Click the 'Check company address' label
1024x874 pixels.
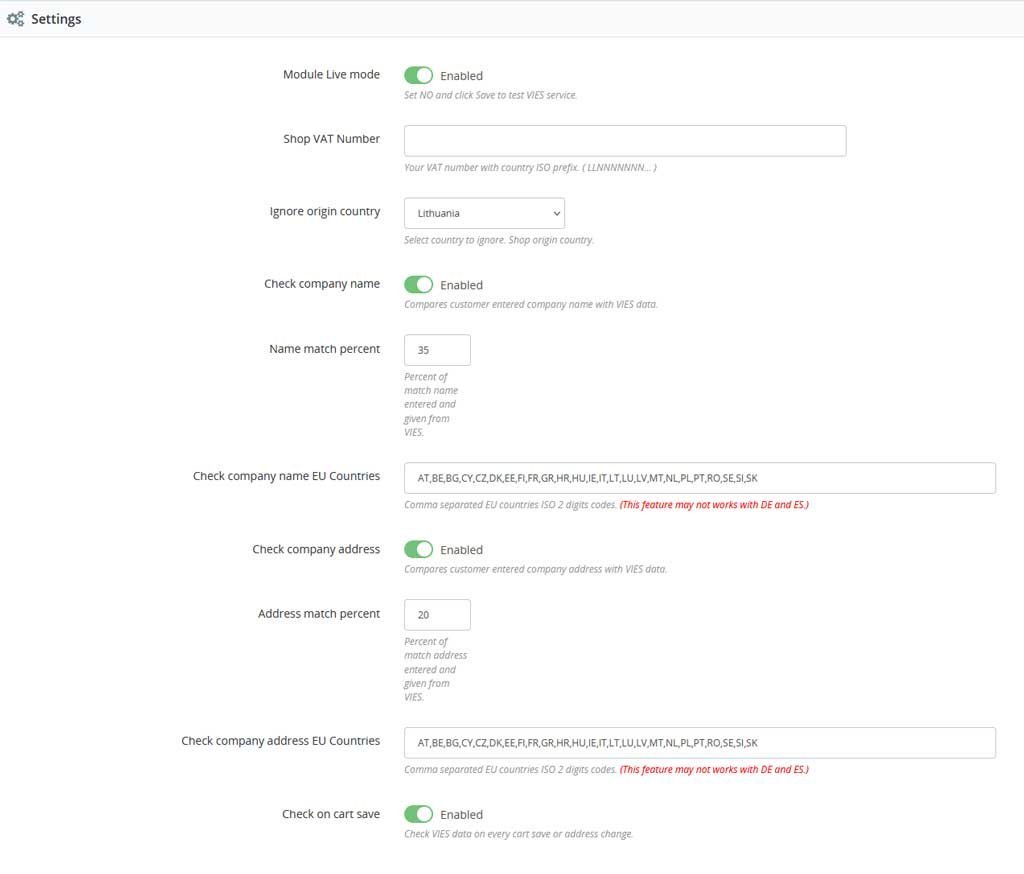(316, 549)
